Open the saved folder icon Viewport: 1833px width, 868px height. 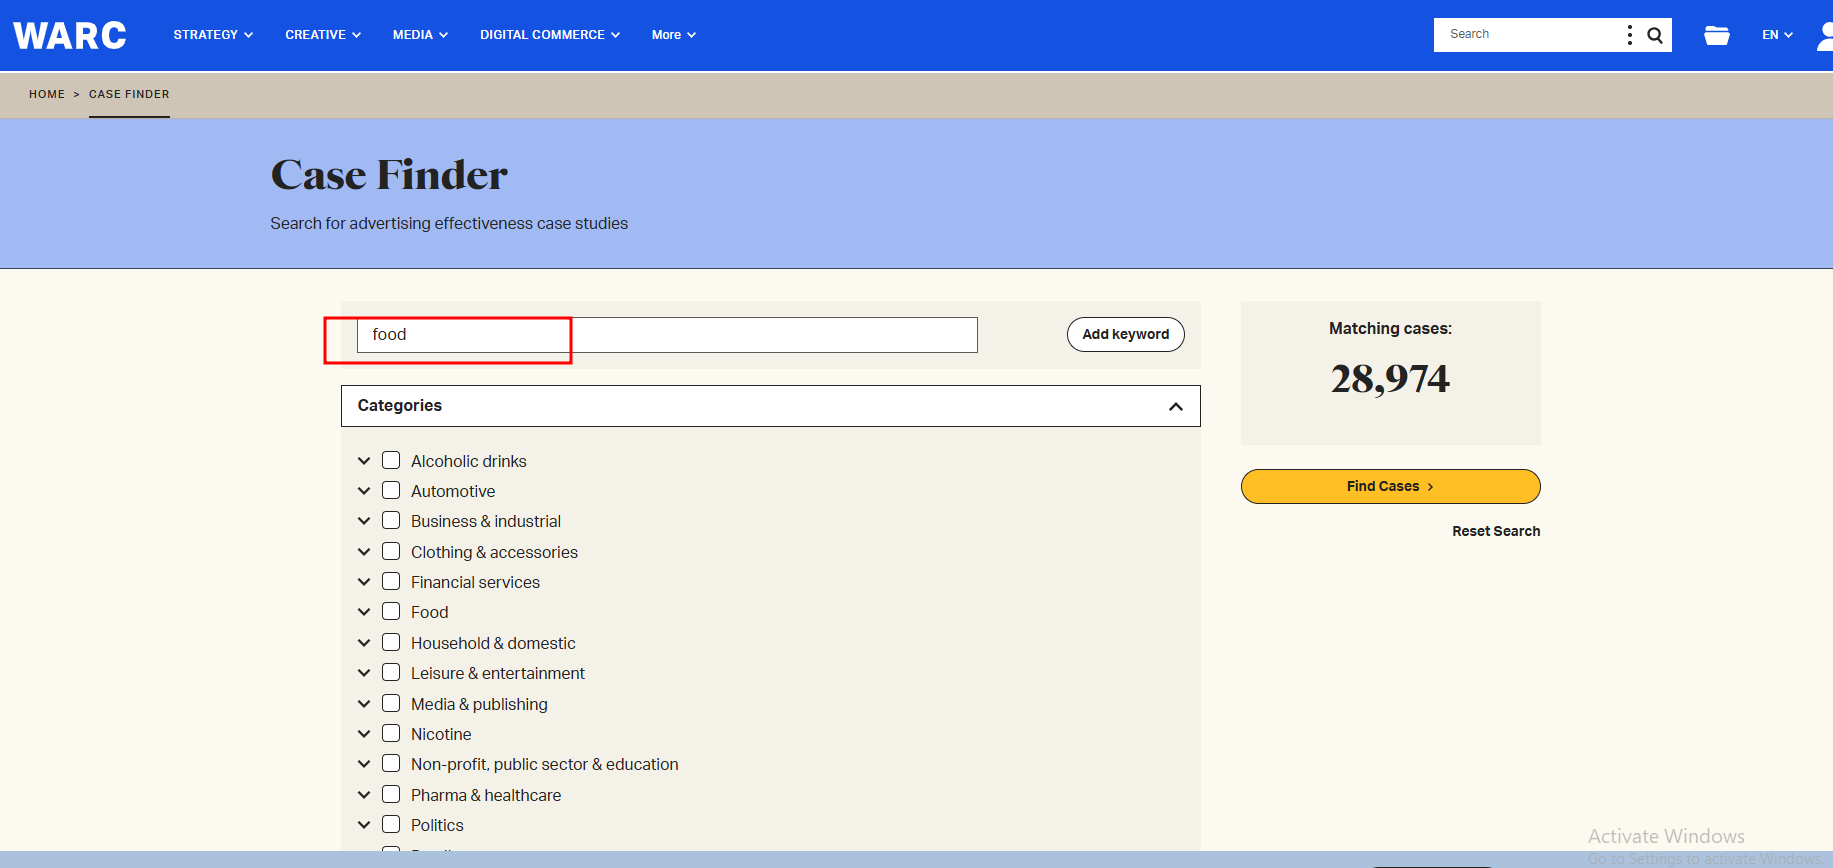point(1717,35)
